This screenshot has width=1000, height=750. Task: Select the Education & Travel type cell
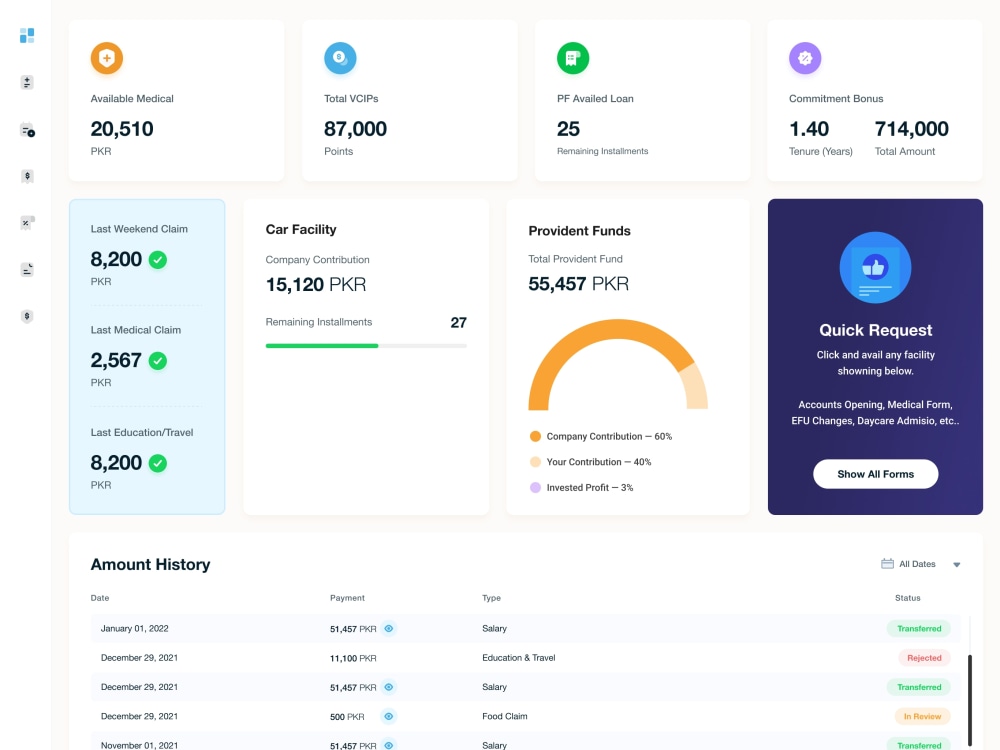(518, 658)
